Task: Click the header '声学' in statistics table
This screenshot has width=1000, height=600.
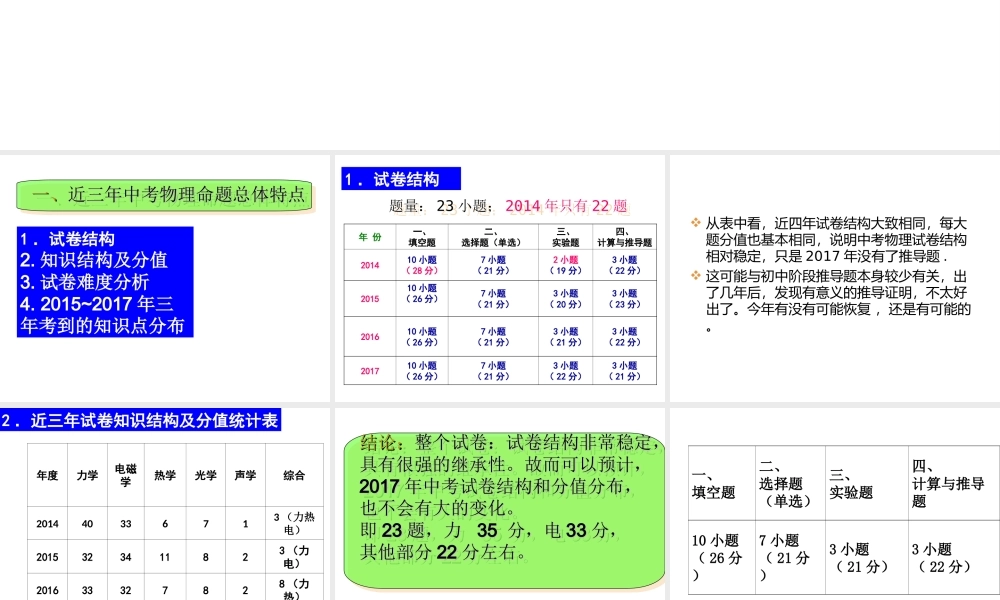Action: pos(245,476)
